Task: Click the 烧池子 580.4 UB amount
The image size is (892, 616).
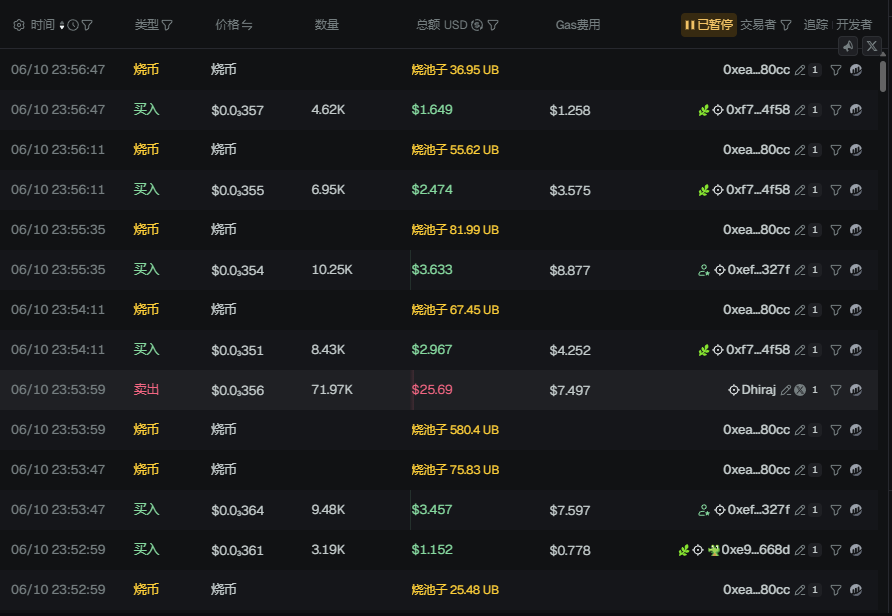Action: pos(455,429)
